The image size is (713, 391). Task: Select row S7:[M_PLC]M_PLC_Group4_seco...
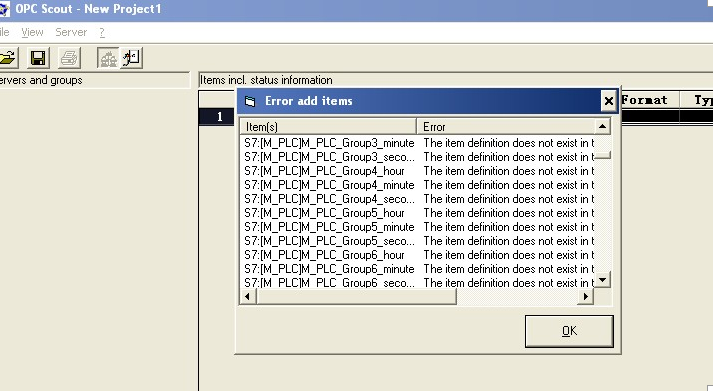(417, 199)
